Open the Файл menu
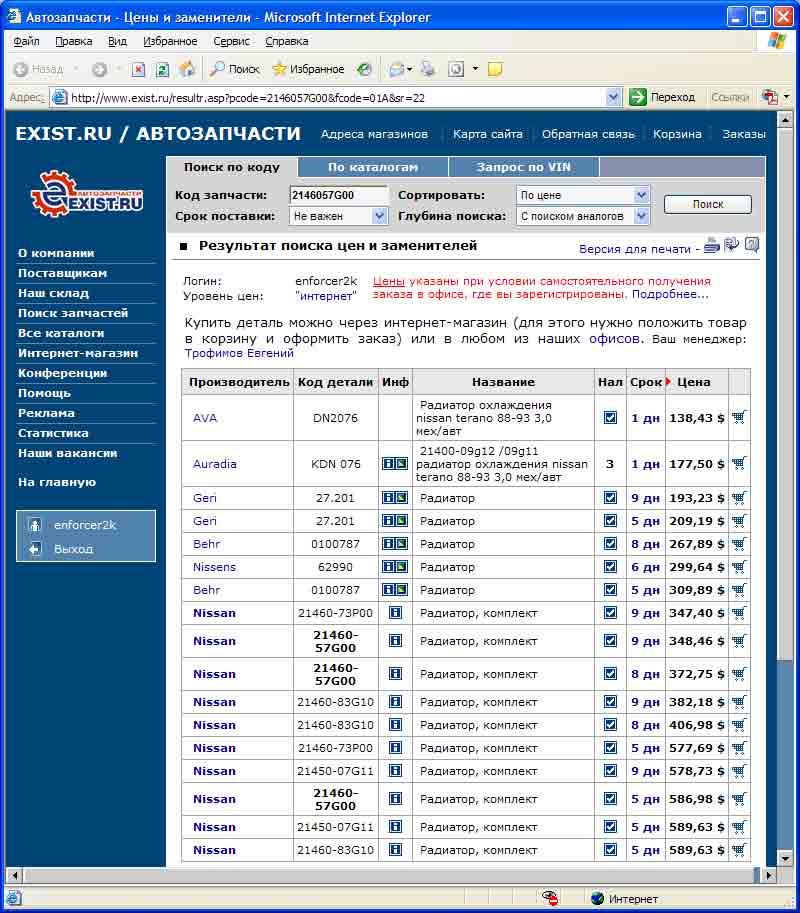 tap(26, 41)
